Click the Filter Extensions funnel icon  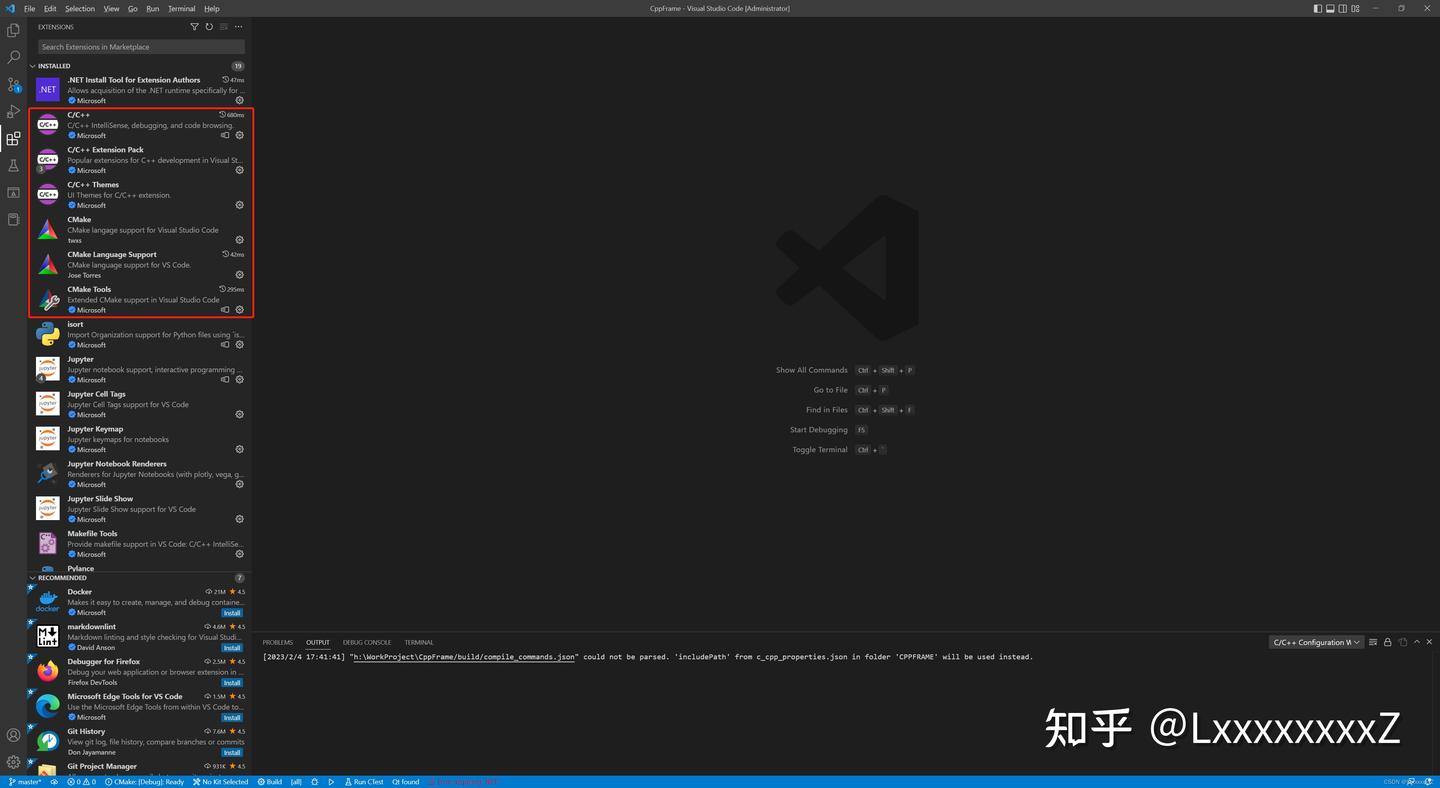click(194, 26)
